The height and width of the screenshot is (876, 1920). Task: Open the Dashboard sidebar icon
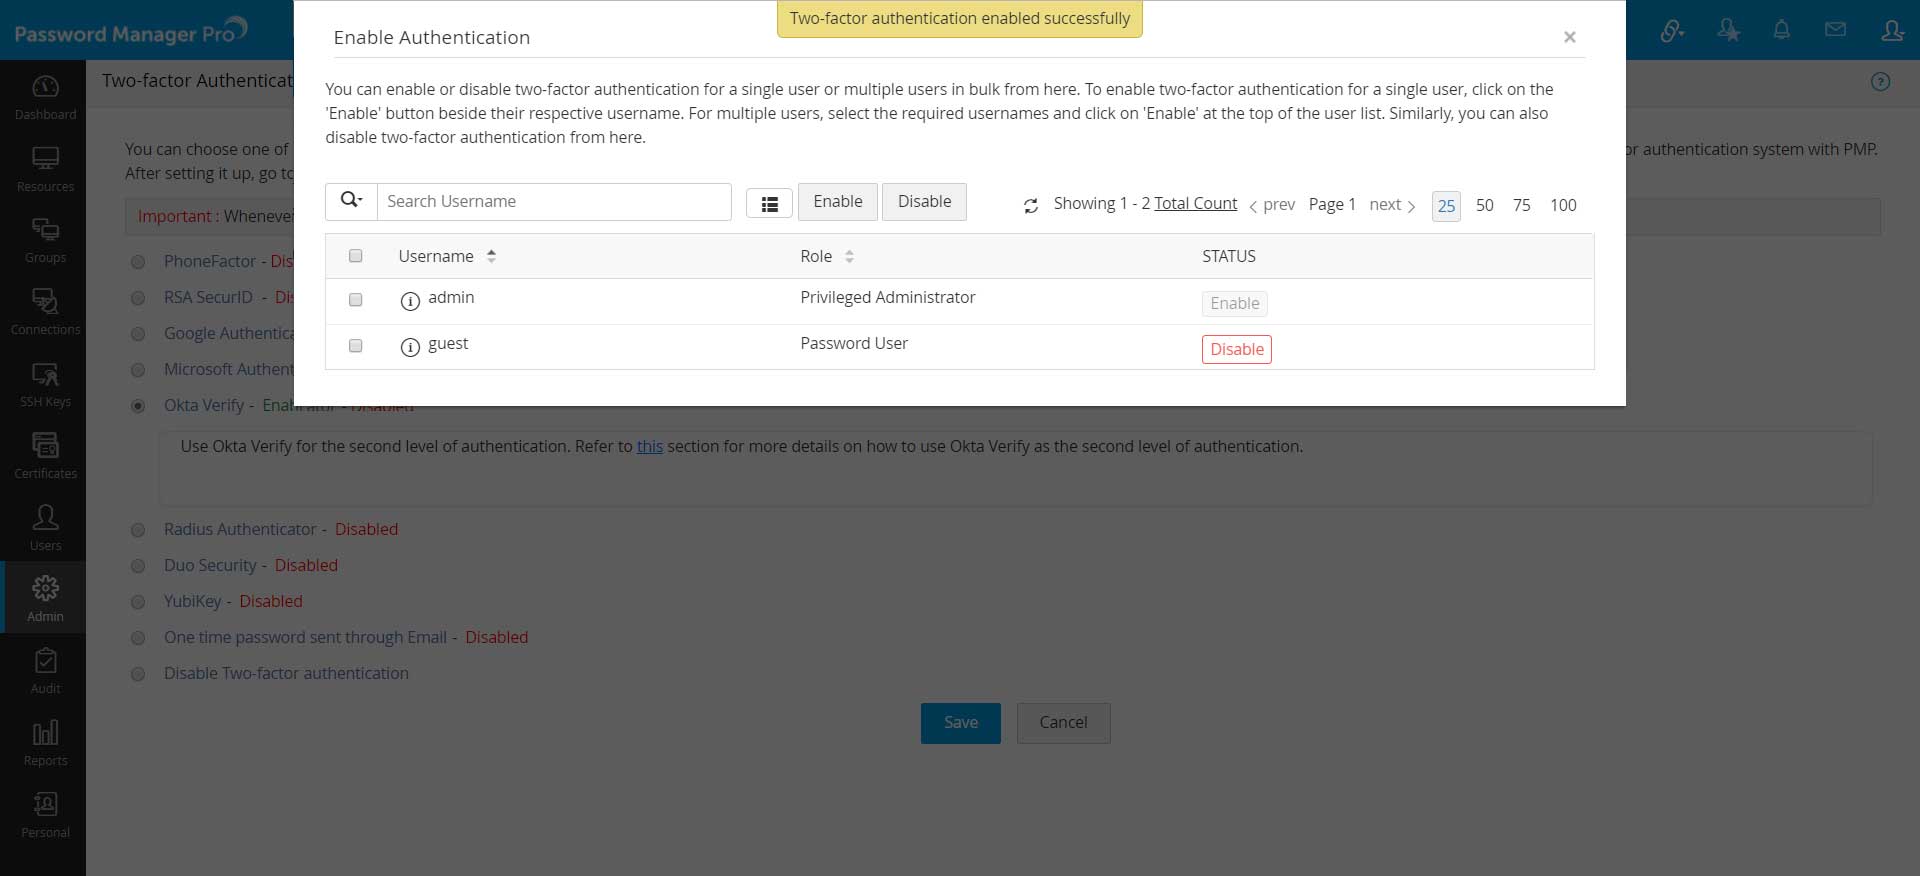(x=45, y=97)
